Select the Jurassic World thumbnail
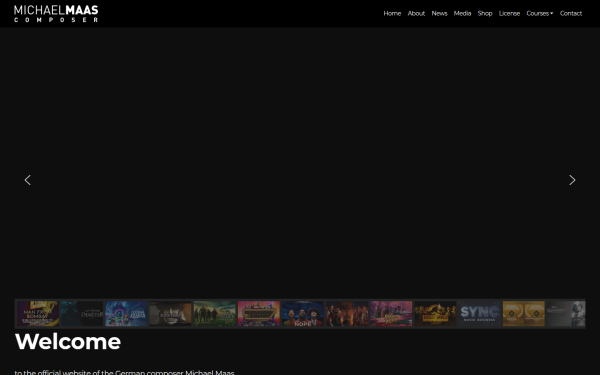600x375 pixels. (x=435, y=314)
